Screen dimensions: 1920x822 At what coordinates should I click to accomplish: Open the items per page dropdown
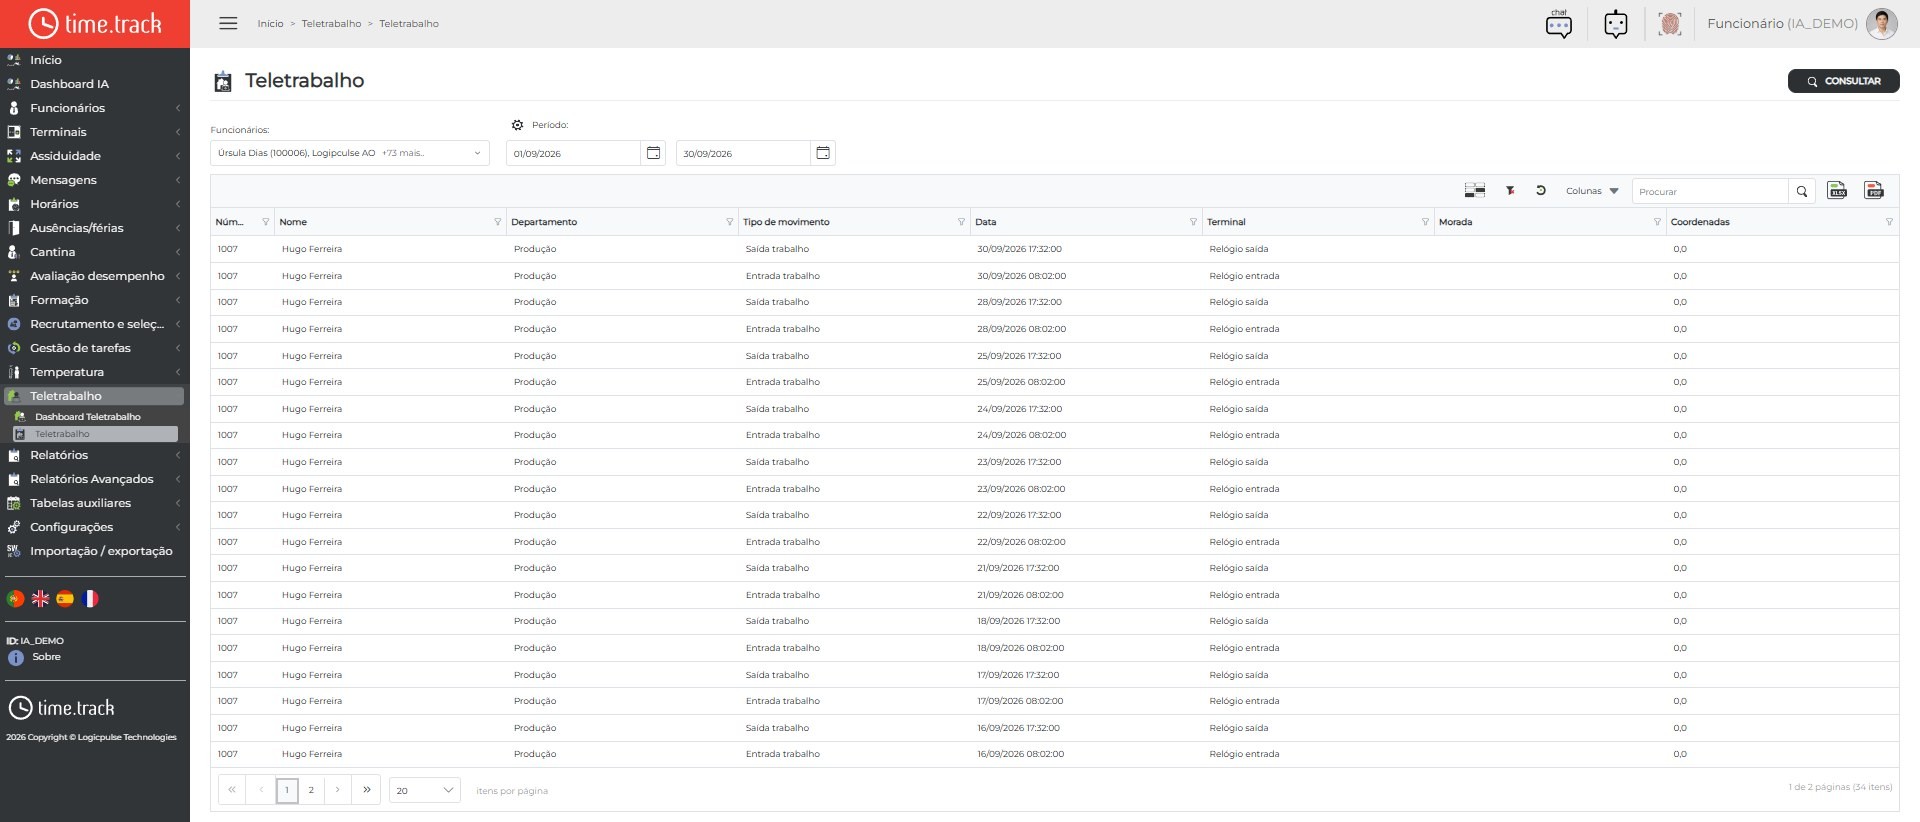(424, 790)
